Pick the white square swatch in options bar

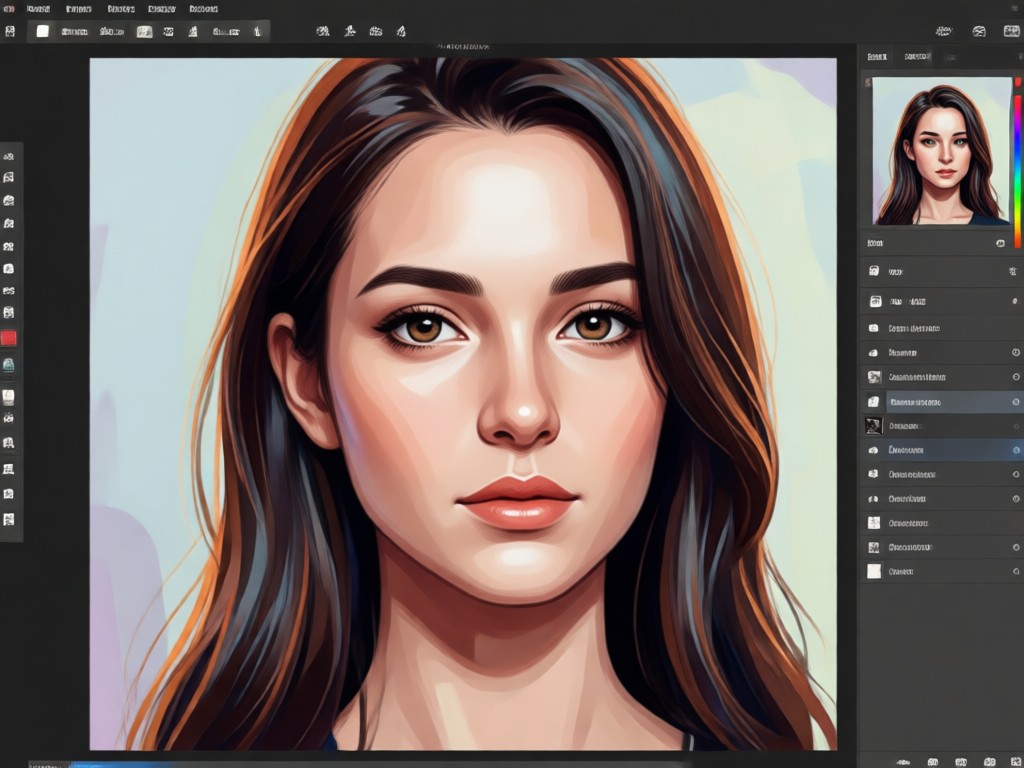tap(42, 31)
